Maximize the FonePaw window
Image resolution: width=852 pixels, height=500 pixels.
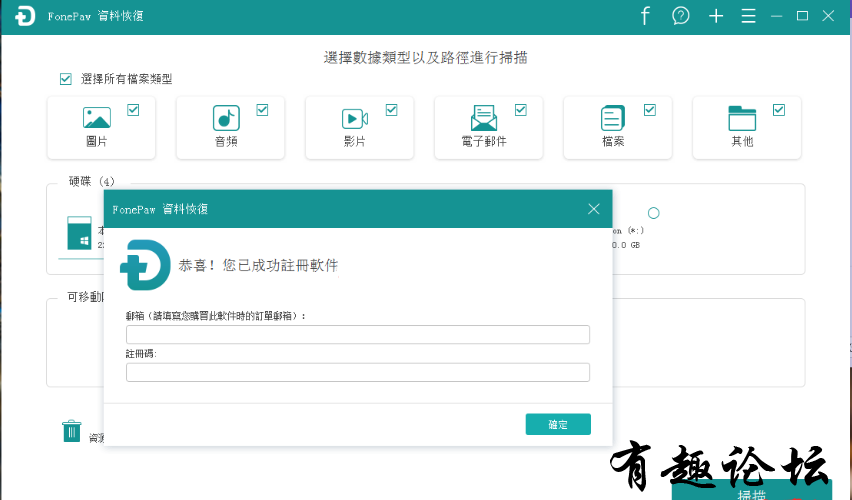(802, 16)
